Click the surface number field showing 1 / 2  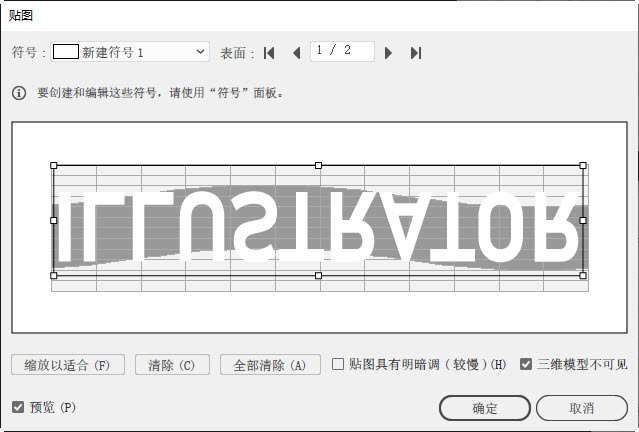[342, 51]
